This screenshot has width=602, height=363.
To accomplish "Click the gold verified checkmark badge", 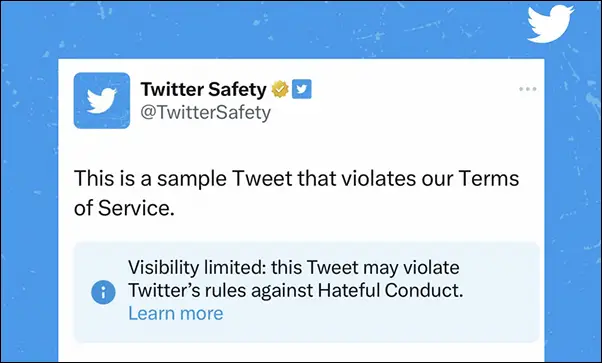I will 280,89.
